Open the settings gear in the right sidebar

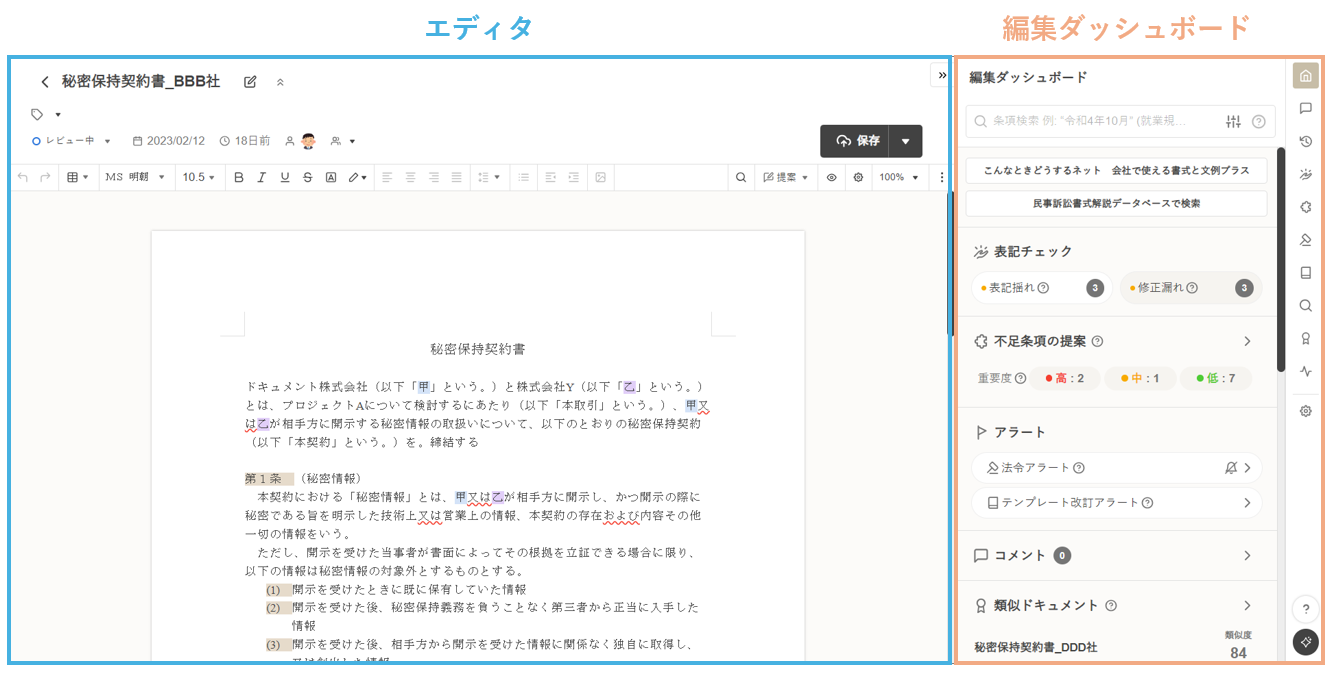(1305, 411)
